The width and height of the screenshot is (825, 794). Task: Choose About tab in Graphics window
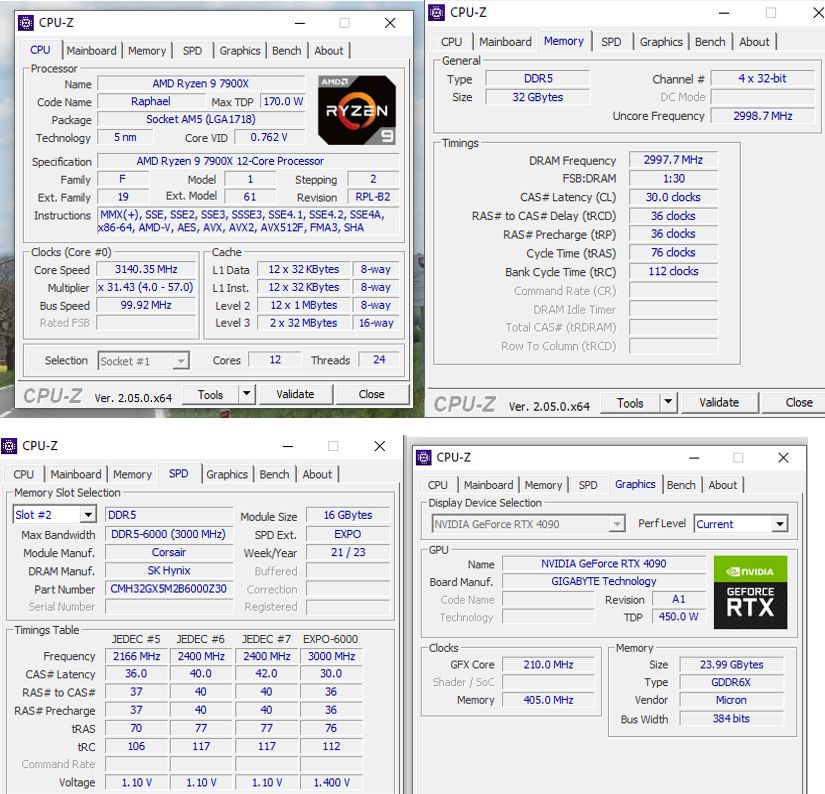point(722,485)
